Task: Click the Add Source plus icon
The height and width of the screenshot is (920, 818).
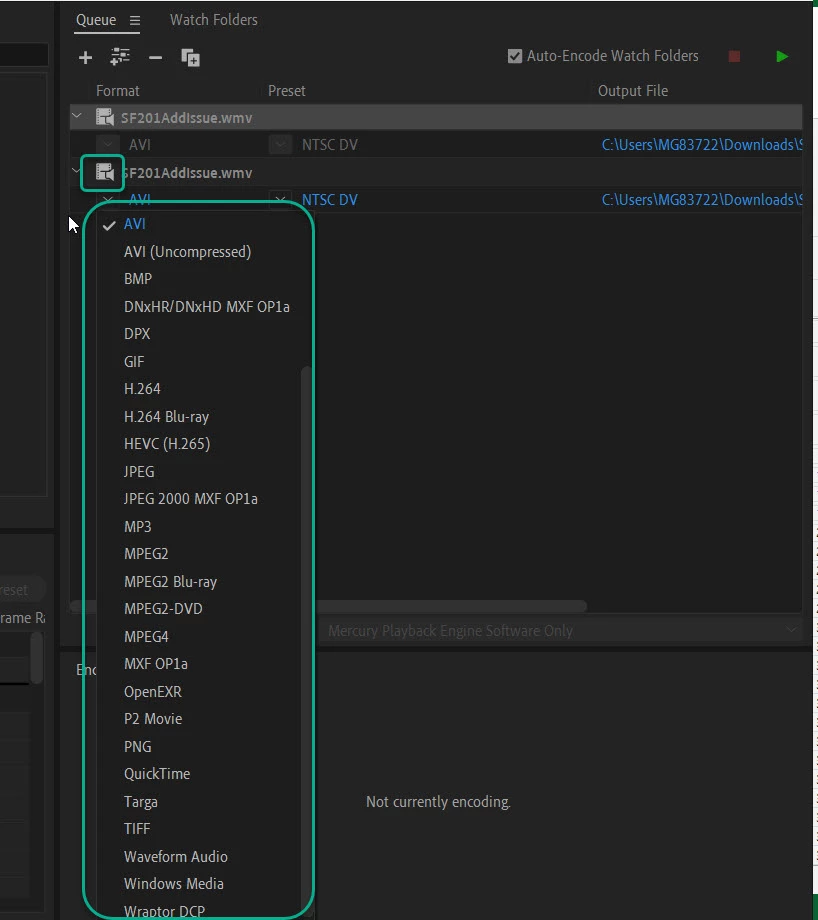Action: (x=85, y=58)
